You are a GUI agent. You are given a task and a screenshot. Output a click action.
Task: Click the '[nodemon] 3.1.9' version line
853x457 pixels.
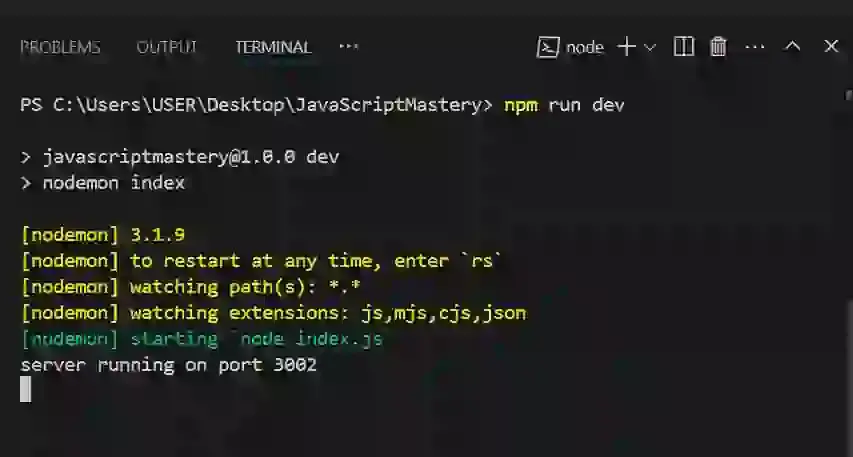[x=103, y=235]
